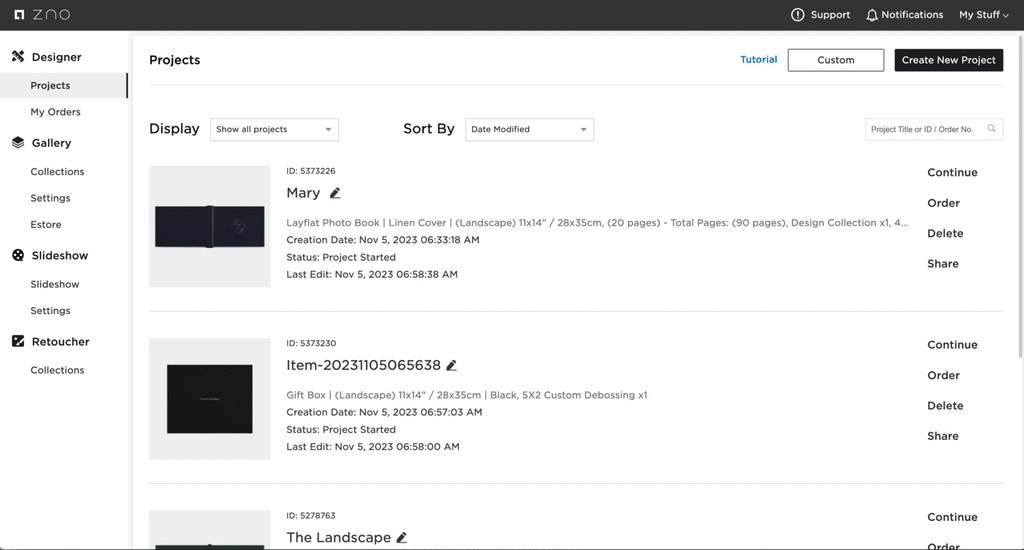
Task: Open Gallery Collections in the sidebar
Action: pos(57,171)
